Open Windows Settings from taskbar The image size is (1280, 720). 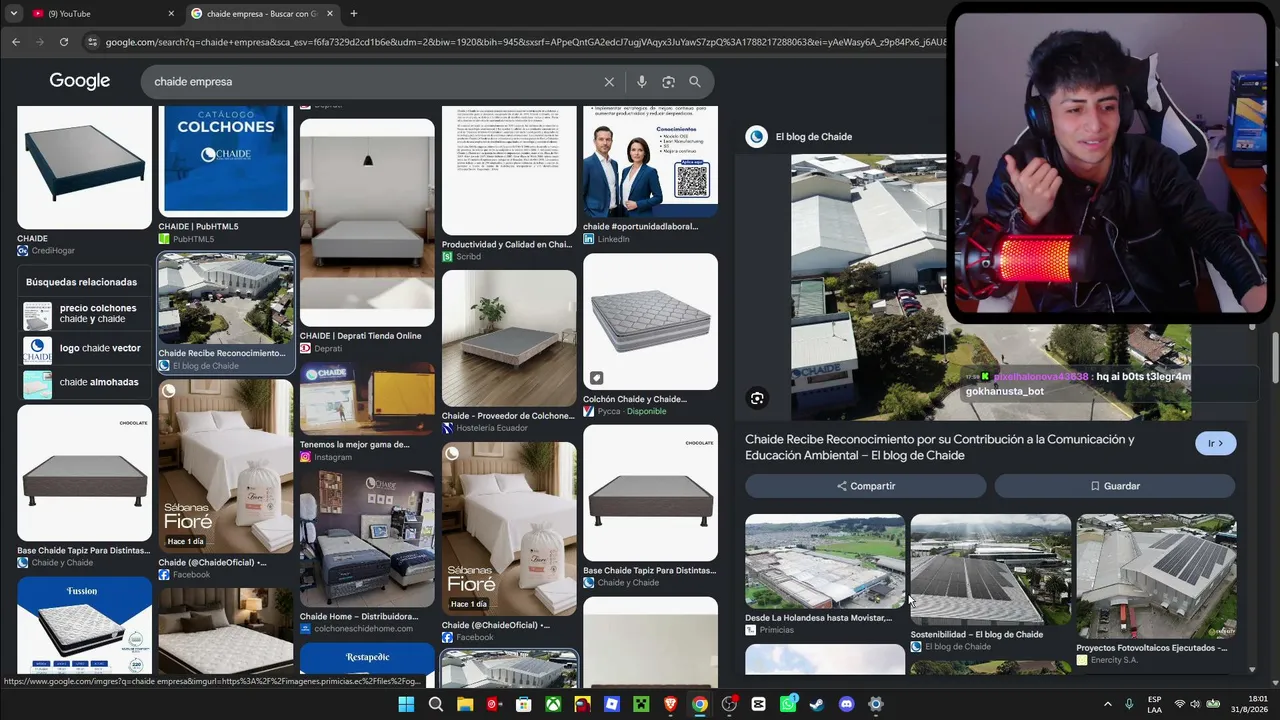[876, 704]
